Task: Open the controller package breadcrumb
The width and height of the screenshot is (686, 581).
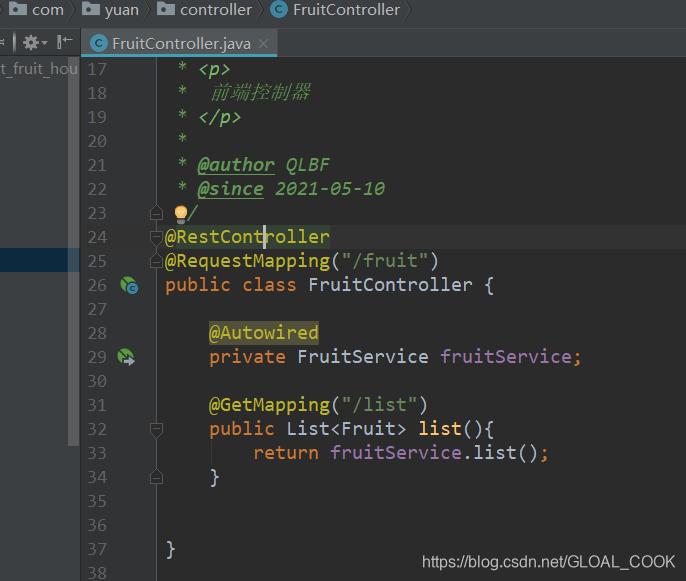Action: (x=204, y=9)
